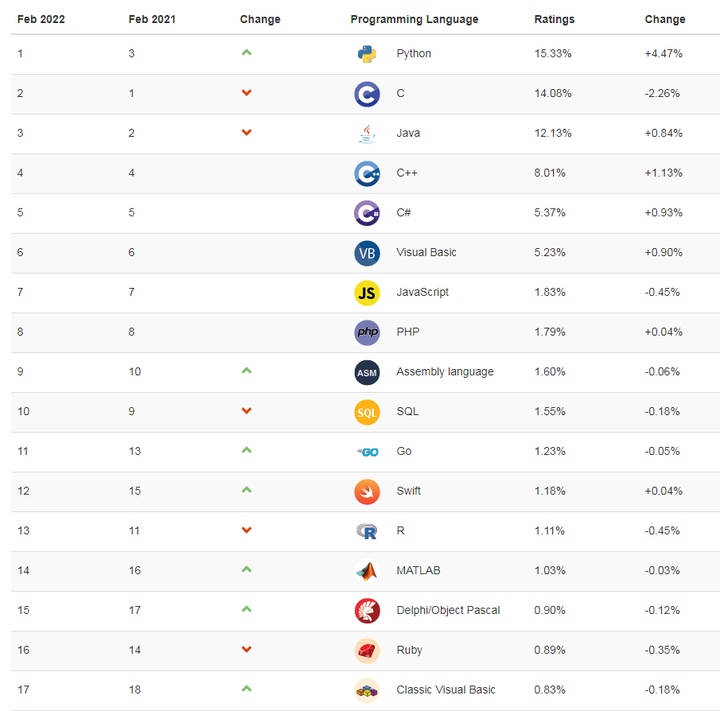Click the Programming Language column header
720x711 pixels.
pos(414,19)
